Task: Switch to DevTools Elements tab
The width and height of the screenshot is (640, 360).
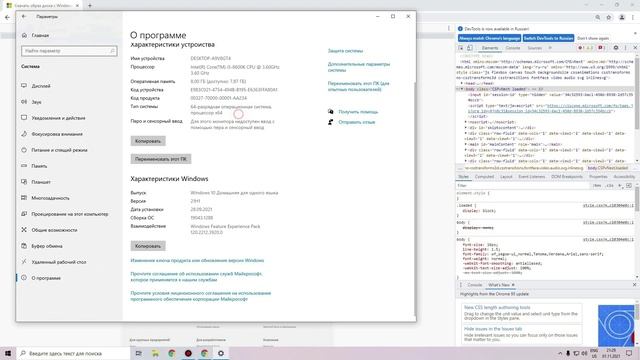Action: point(490,48)
